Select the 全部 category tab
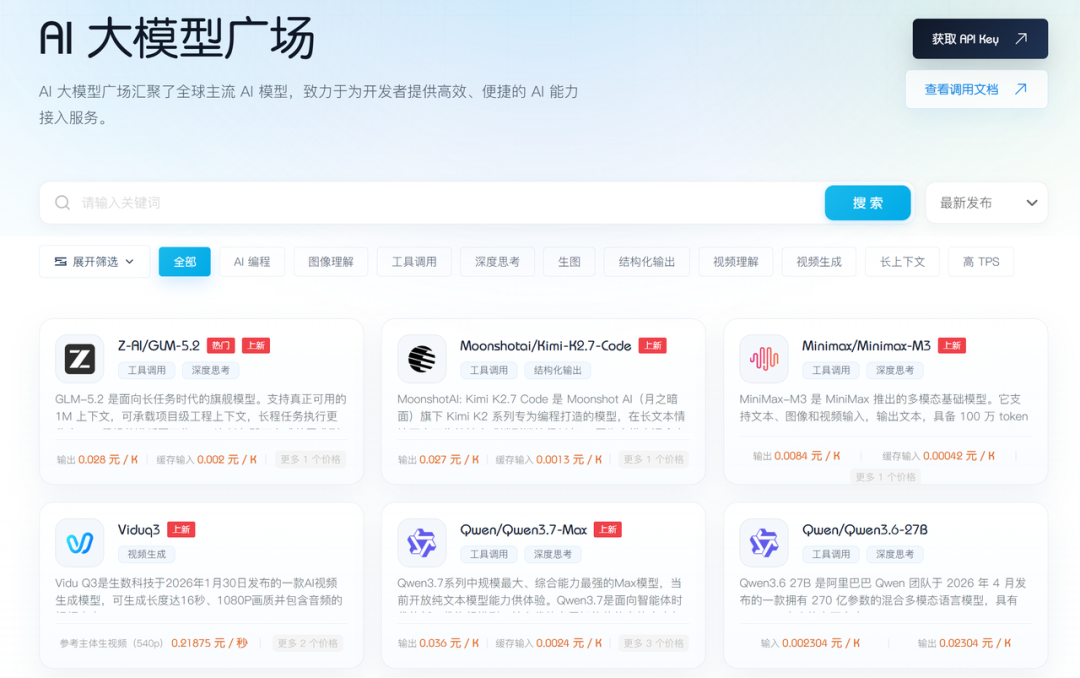 point(185,262)
